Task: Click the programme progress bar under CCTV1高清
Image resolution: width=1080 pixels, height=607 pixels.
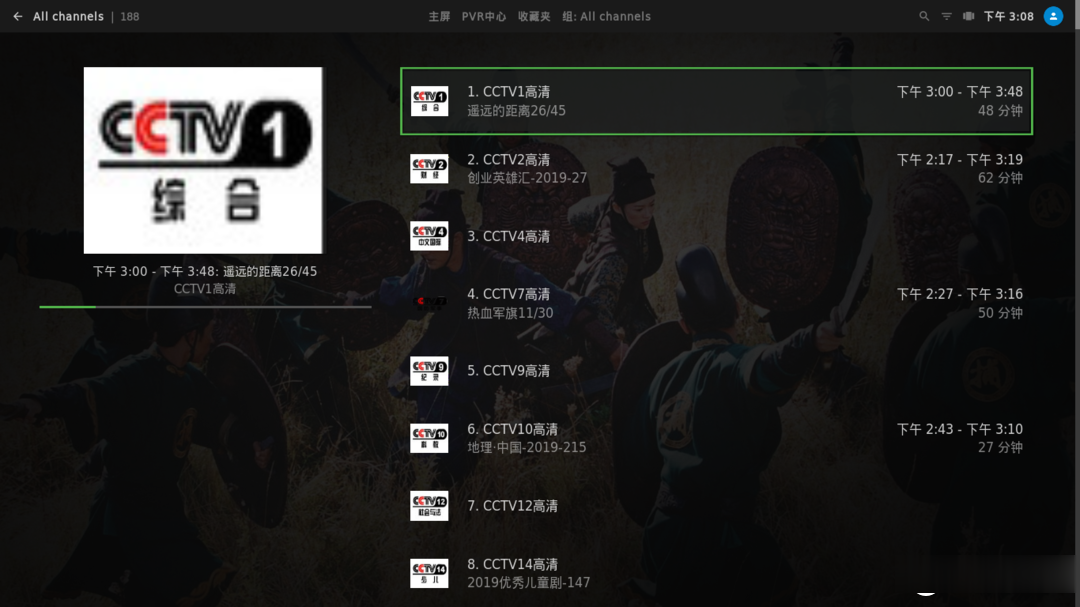Action: [205, 307]
